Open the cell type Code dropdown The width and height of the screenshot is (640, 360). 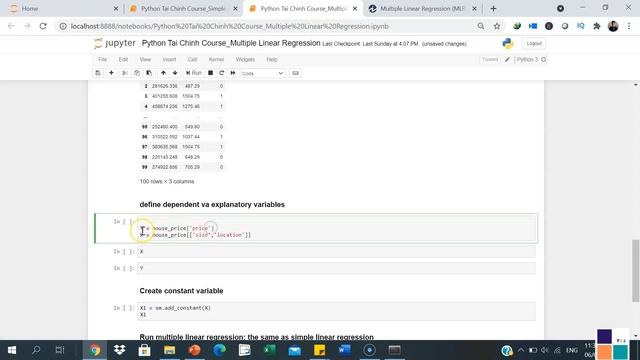[262, 73]
